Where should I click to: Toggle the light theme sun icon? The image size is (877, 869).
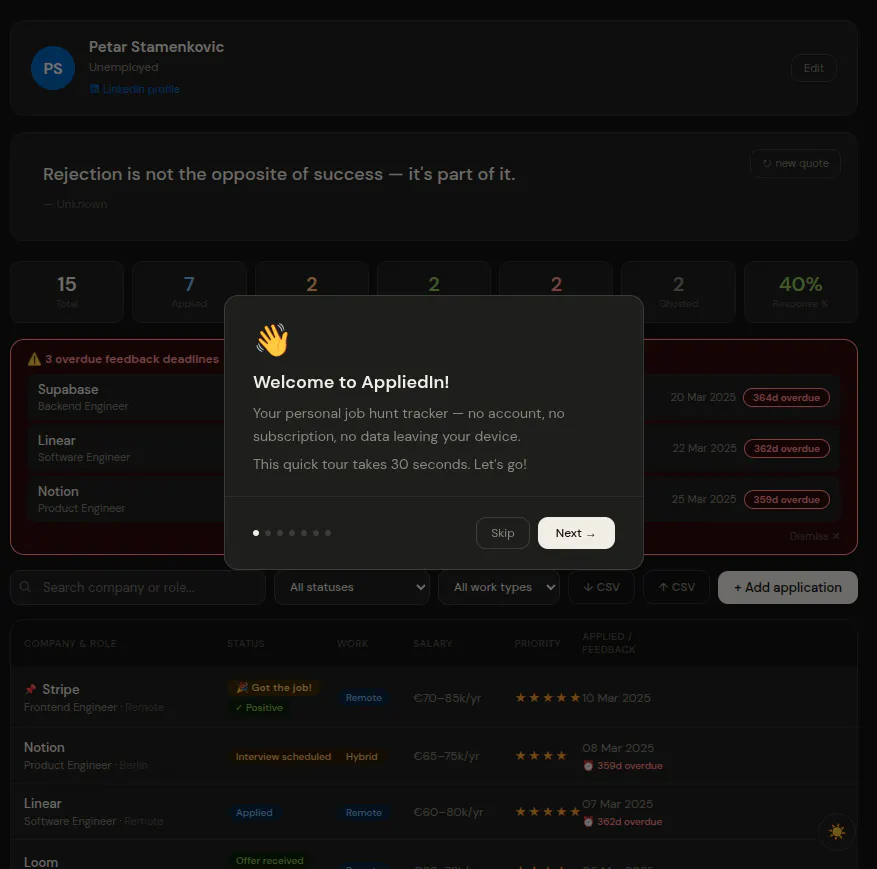click(x=837, y=832)
